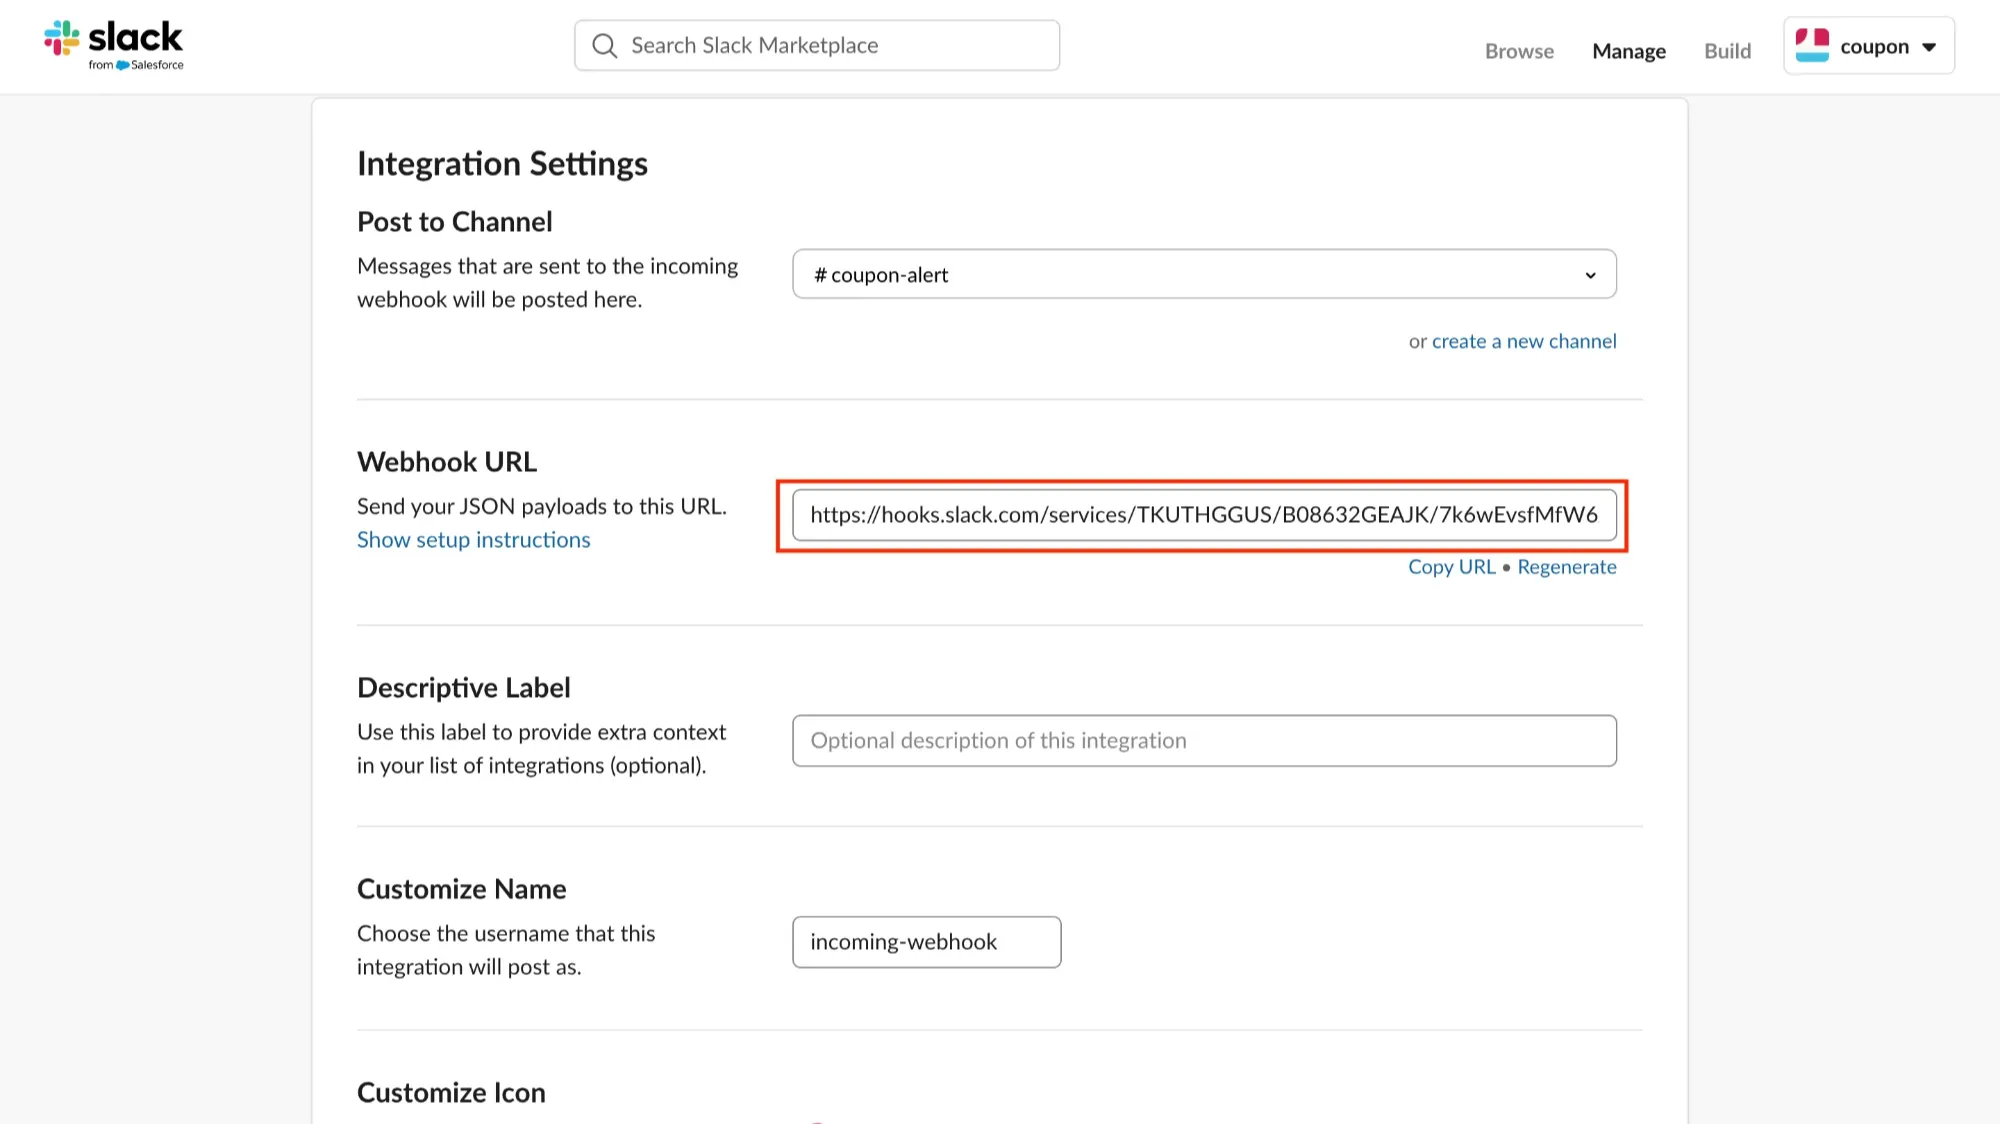Screen dimensions: 2000x1124
Task: Click the Customize Icon section heading
Action: pyautogui.click(x=451, y=1093)
